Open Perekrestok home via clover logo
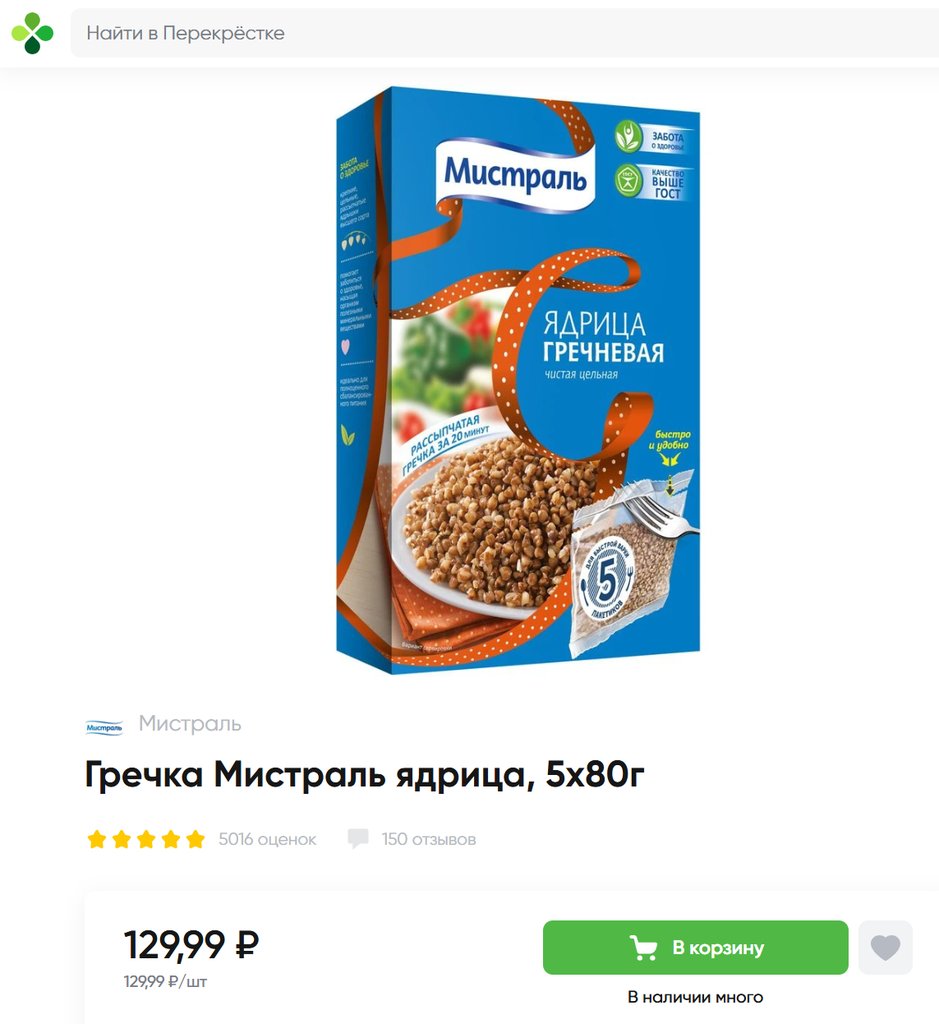This screenshot has width=939, height=1024. [32, 33]
